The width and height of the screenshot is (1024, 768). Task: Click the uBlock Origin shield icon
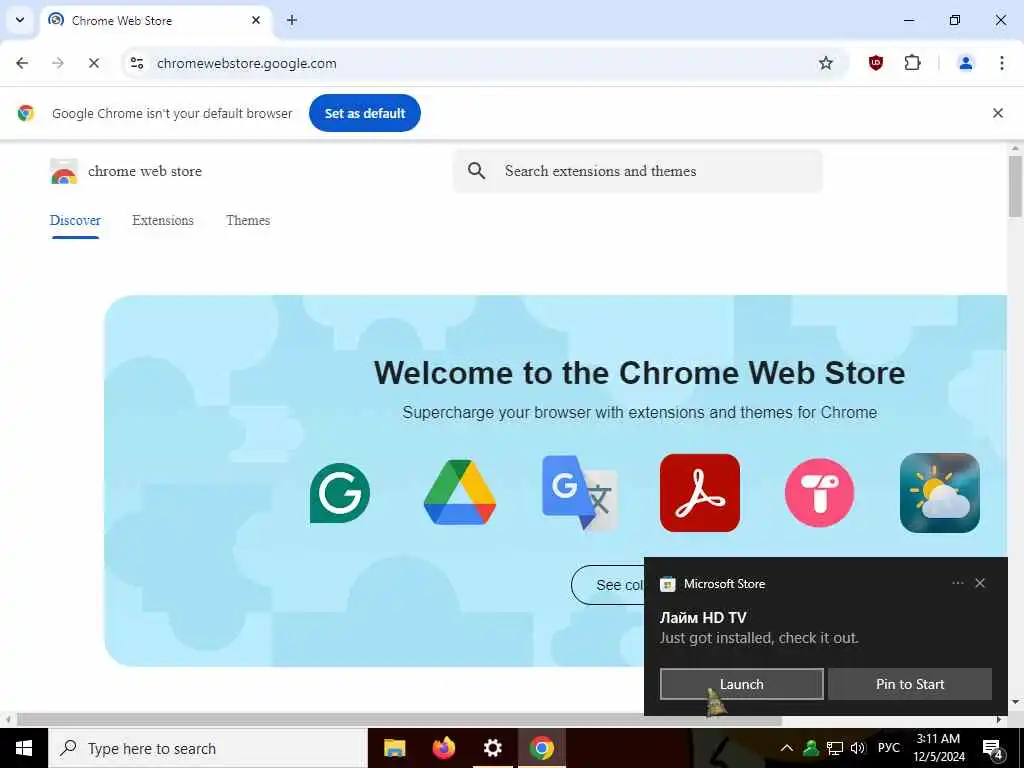pyautogui.click(x=876, y=63)
